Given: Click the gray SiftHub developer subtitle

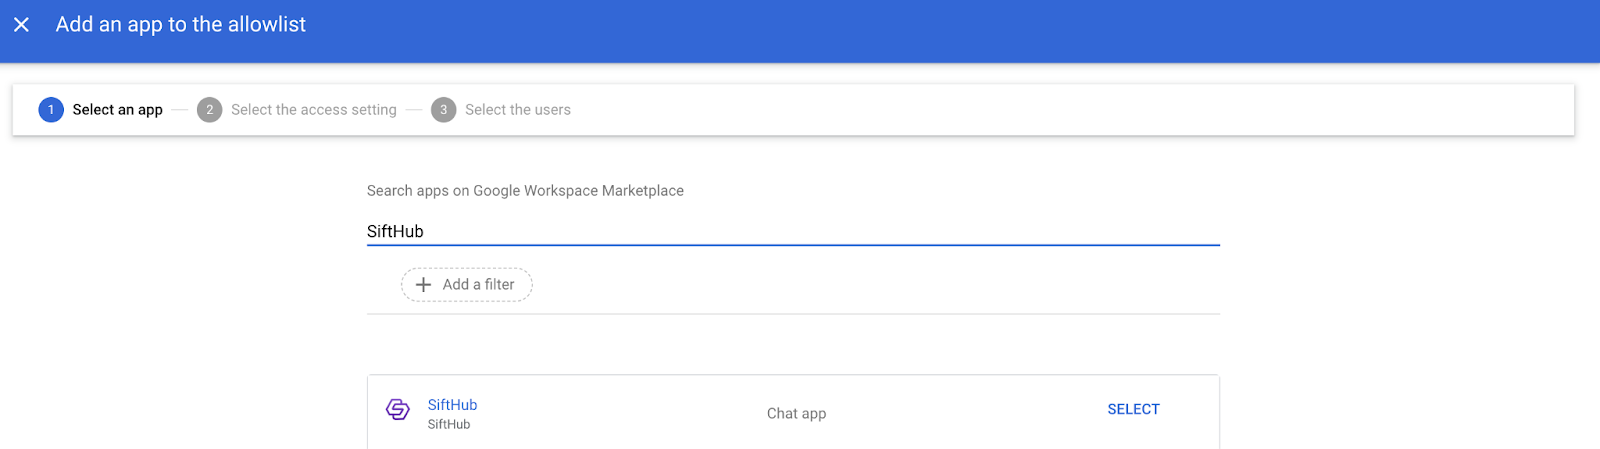Looking at the screenshot, I should click(x=449, y=425).
